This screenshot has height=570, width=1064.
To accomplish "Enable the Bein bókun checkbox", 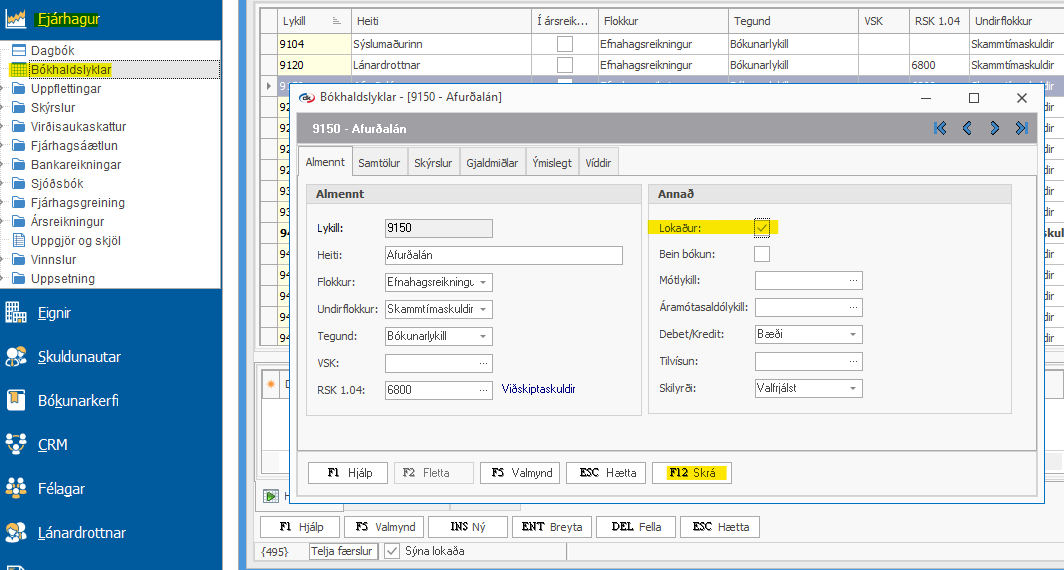I will (762, 254).
